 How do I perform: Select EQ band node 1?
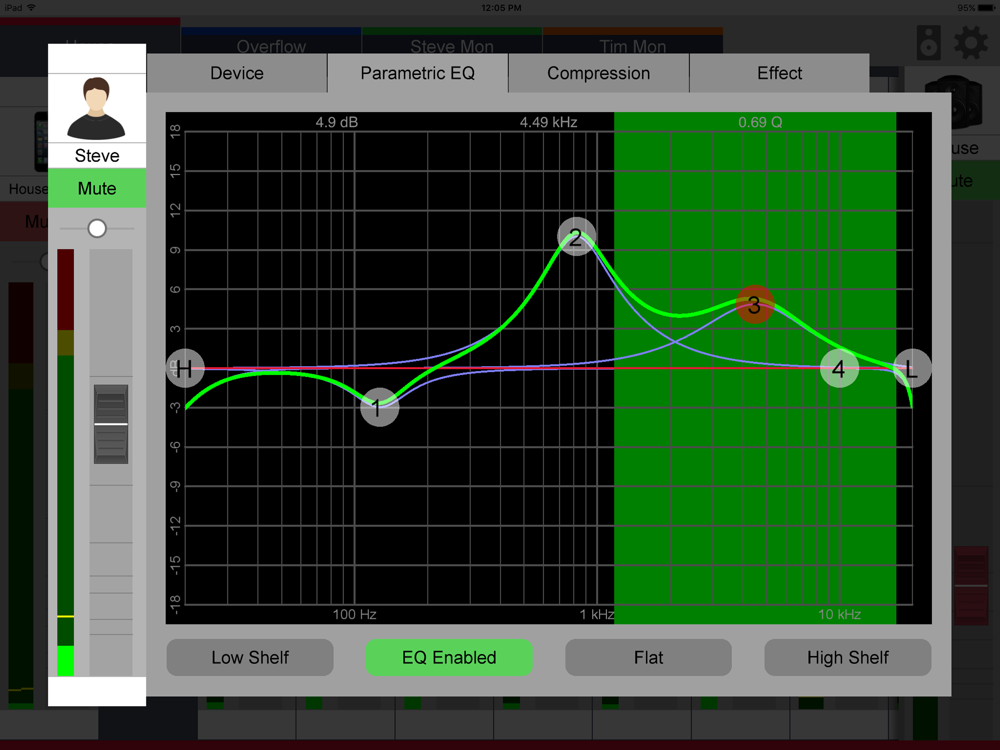pyautogui.click(x=379, y=408)
